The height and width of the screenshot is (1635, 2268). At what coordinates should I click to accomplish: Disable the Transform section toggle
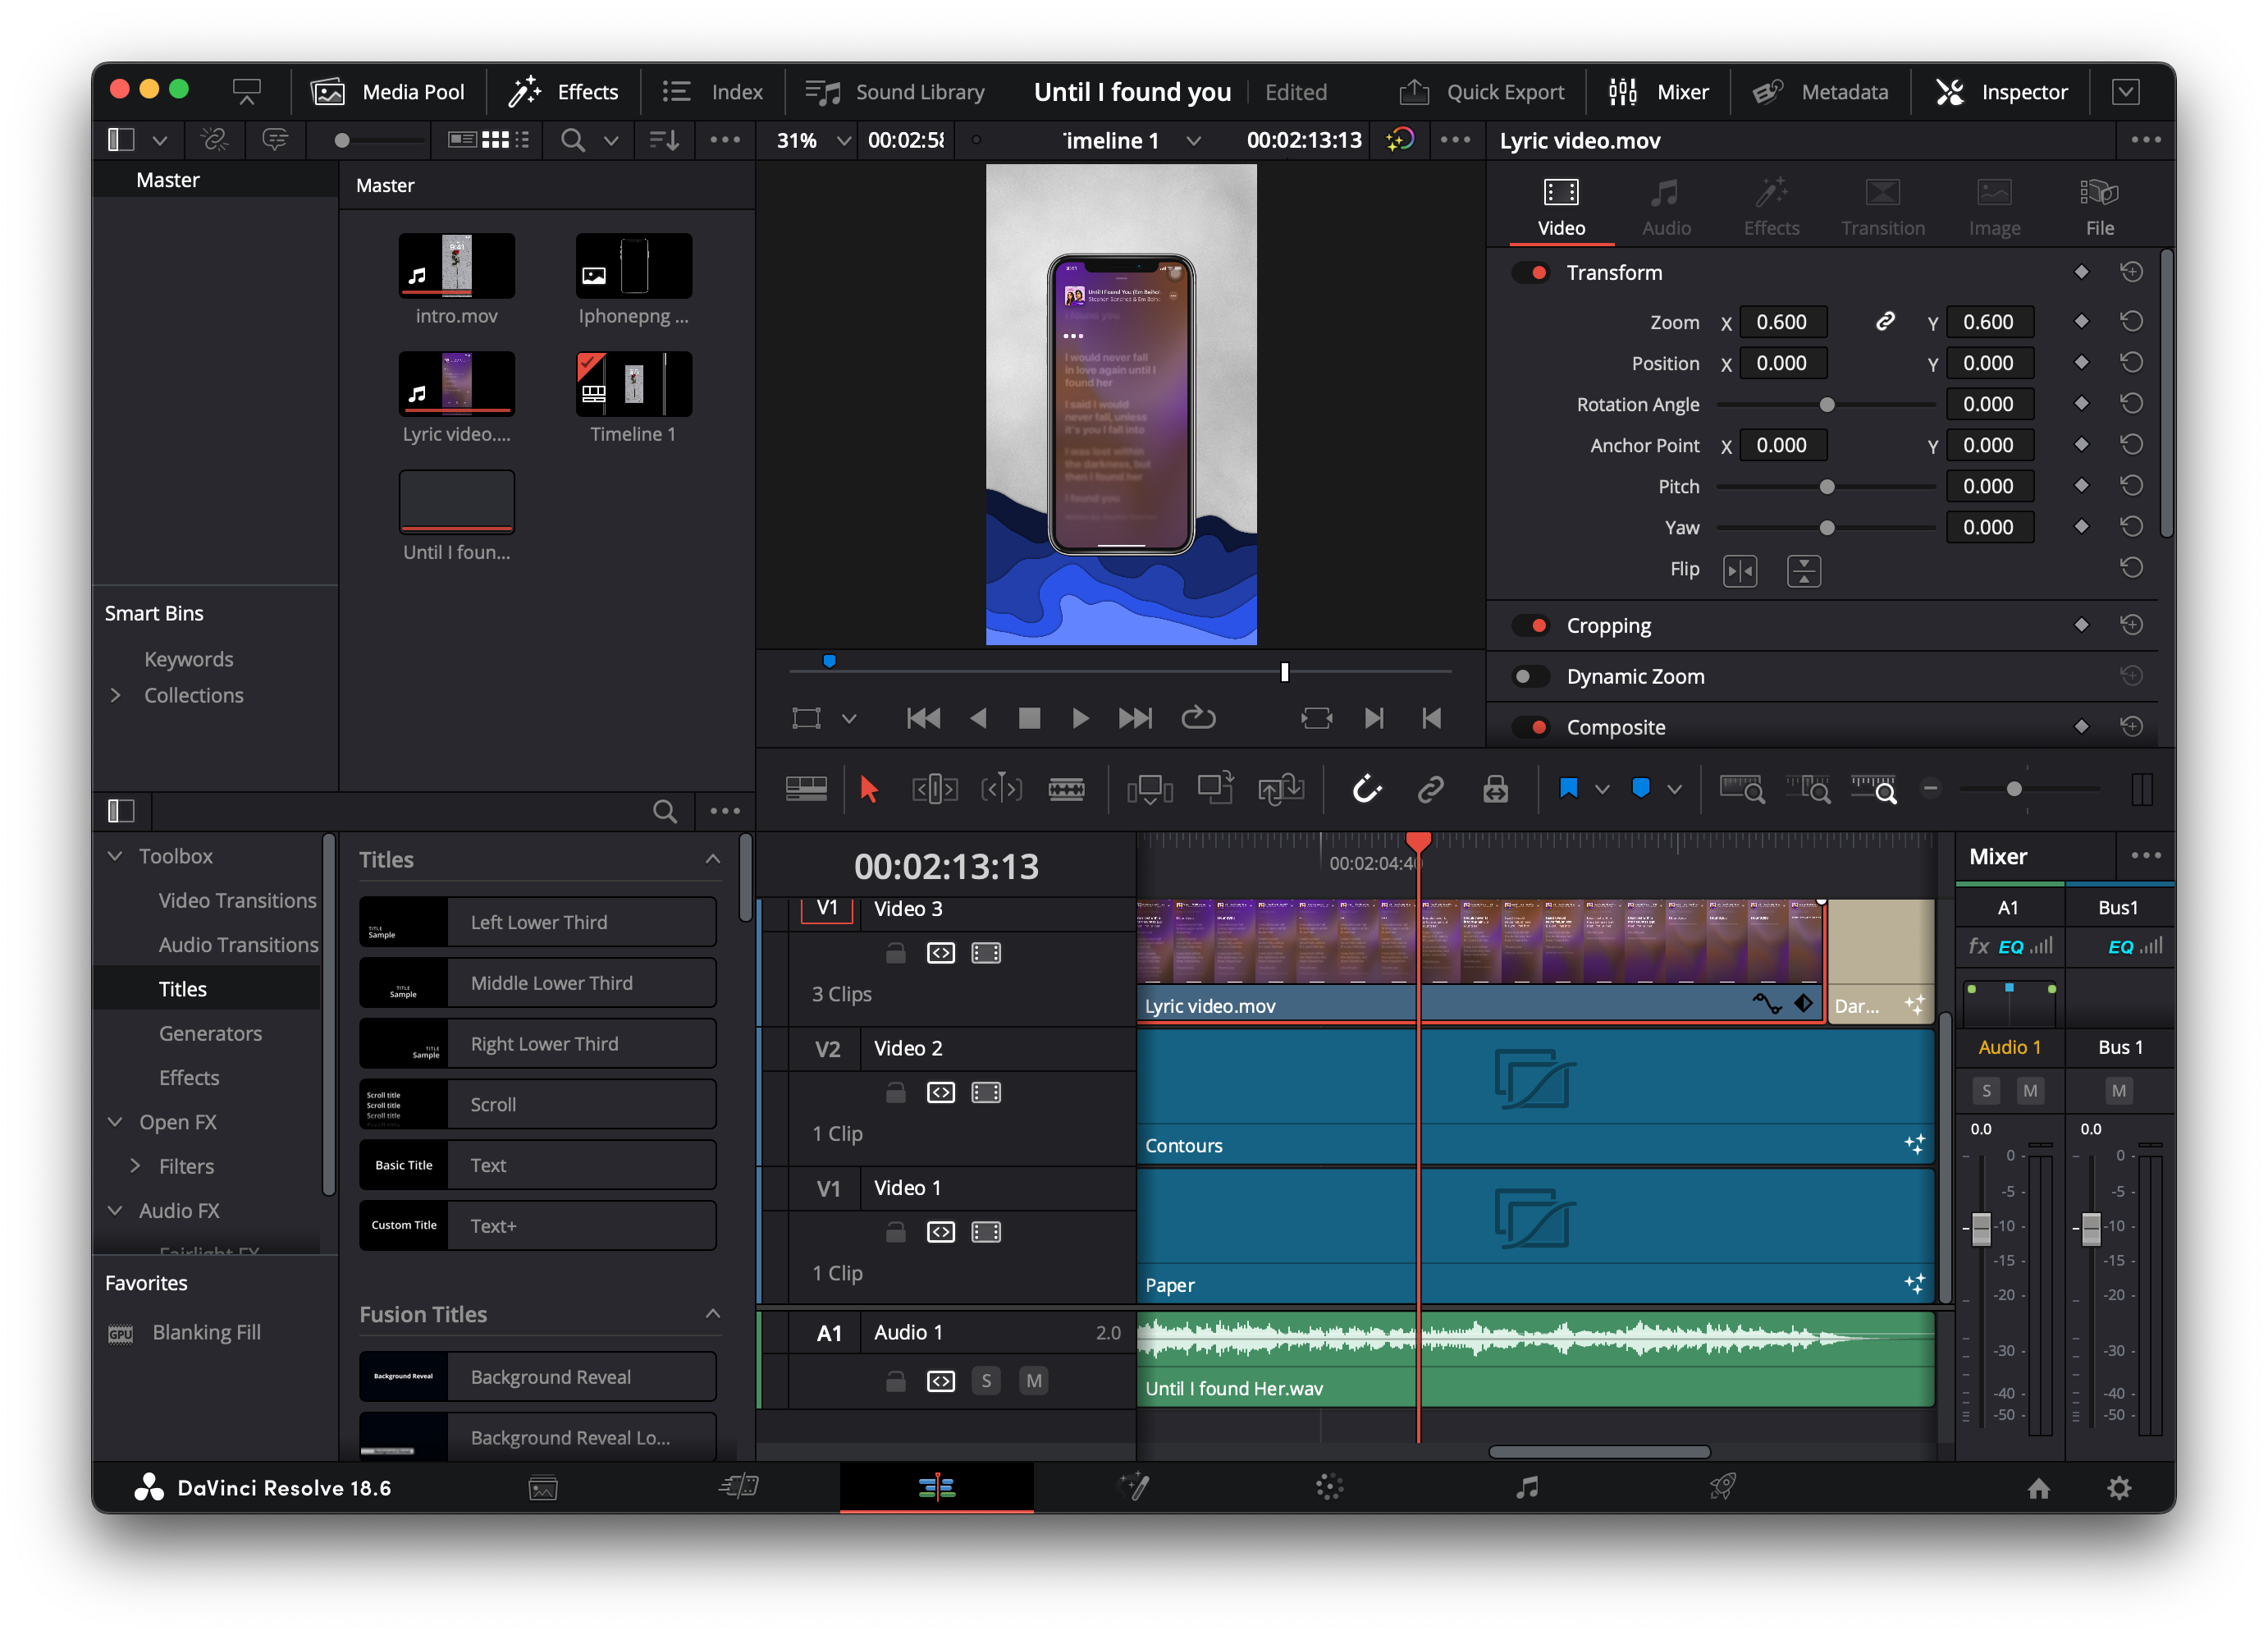[x=1531, y=273]
